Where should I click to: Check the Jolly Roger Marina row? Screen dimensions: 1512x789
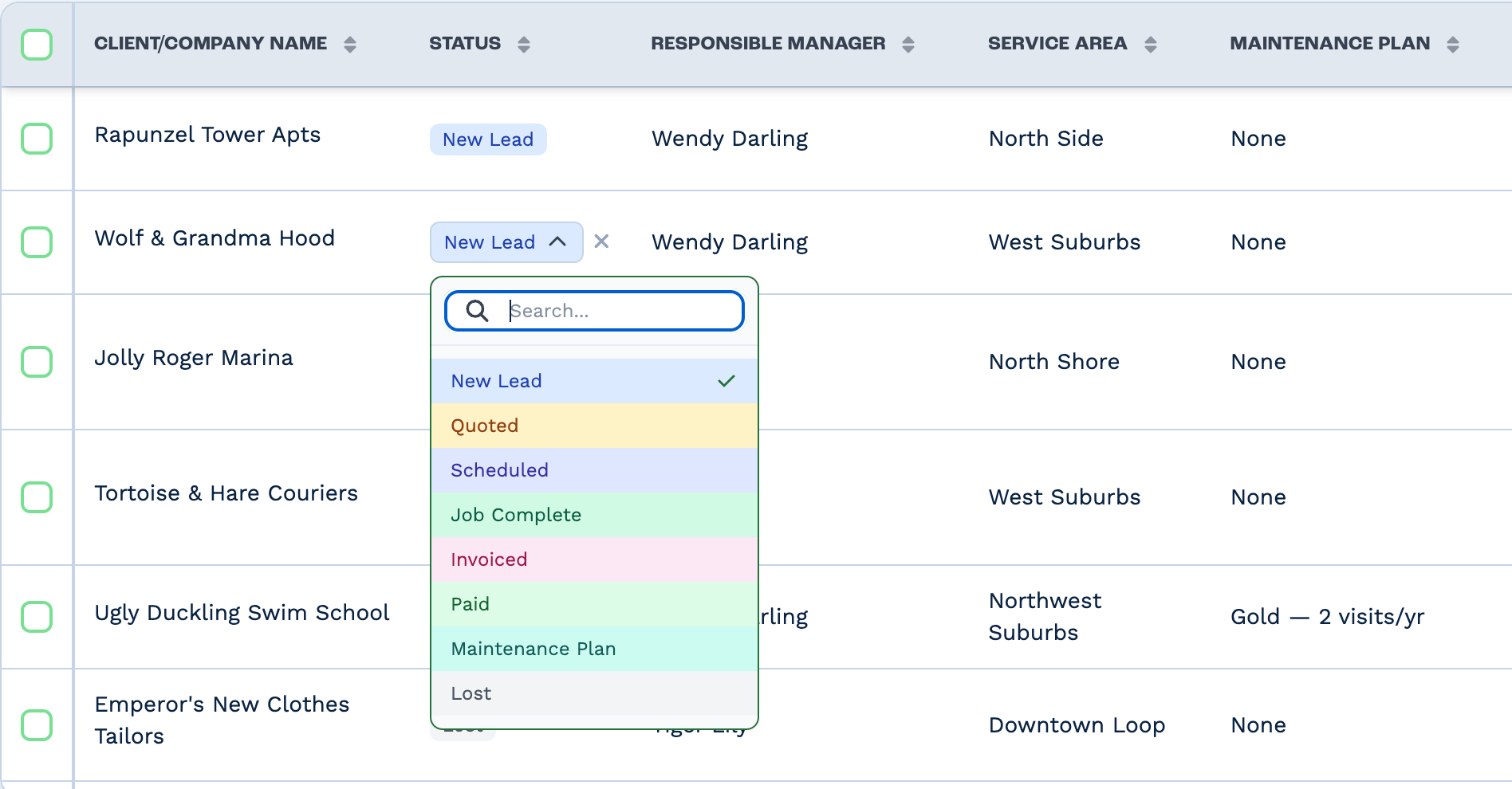(x=37, y=361)
